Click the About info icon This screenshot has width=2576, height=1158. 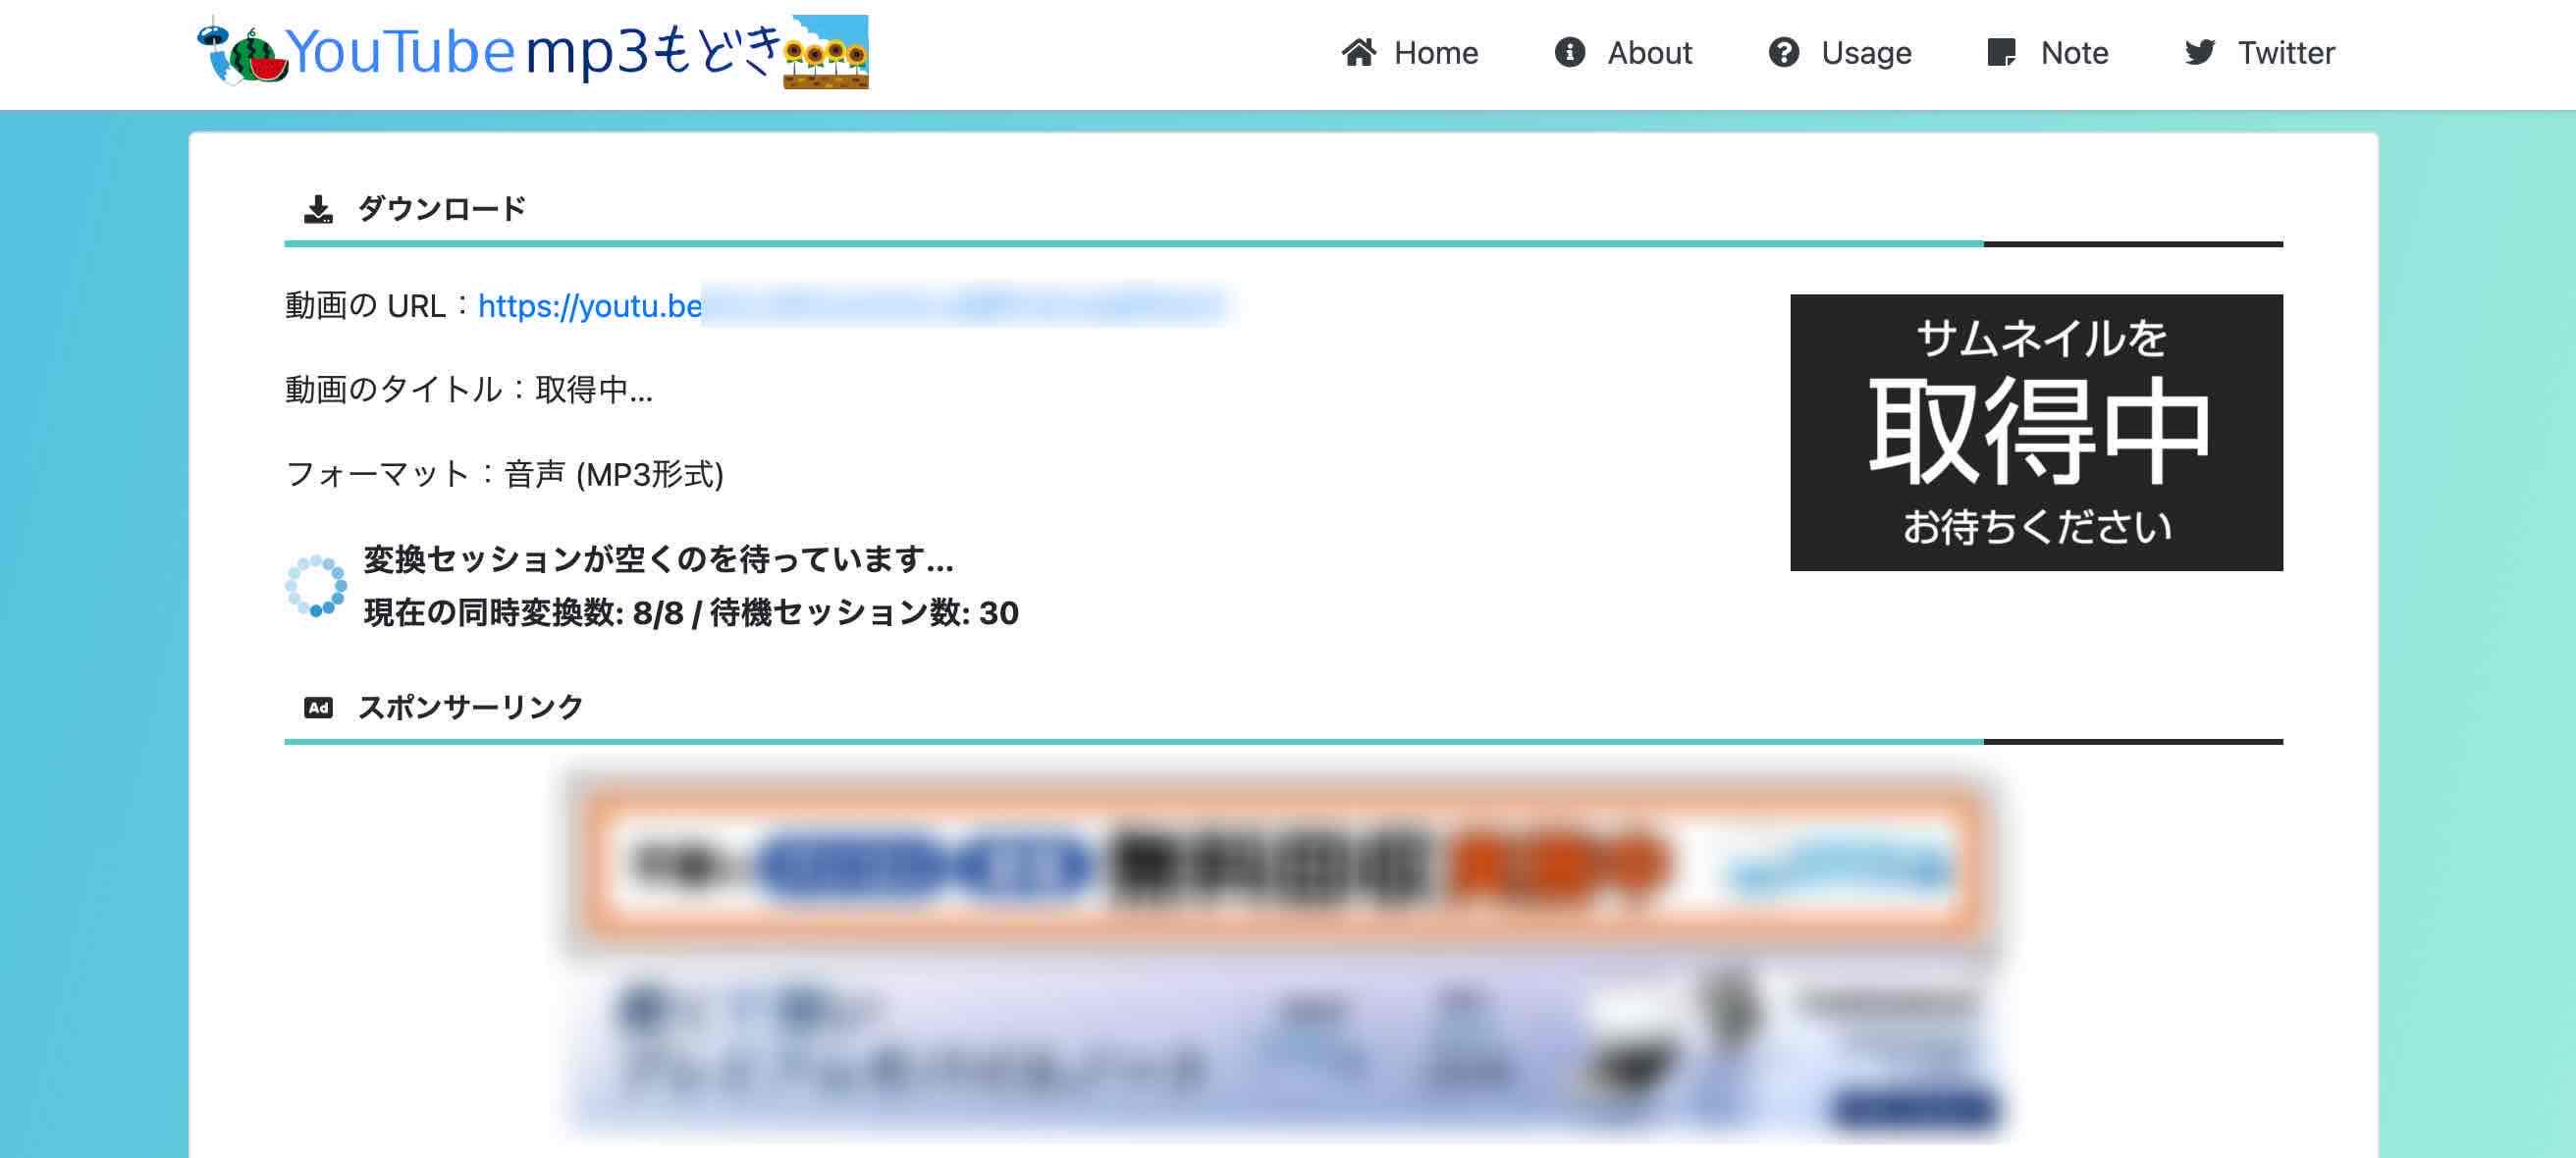[1569, 51]
